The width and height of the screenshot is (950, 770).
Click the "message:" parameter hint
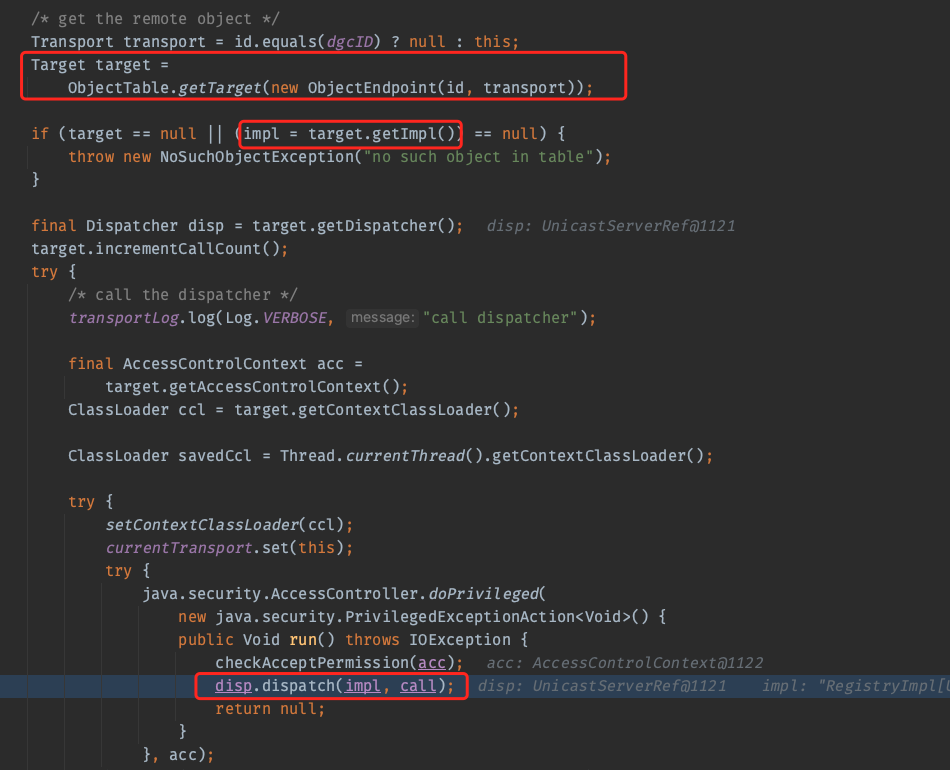tap(382, 318)
